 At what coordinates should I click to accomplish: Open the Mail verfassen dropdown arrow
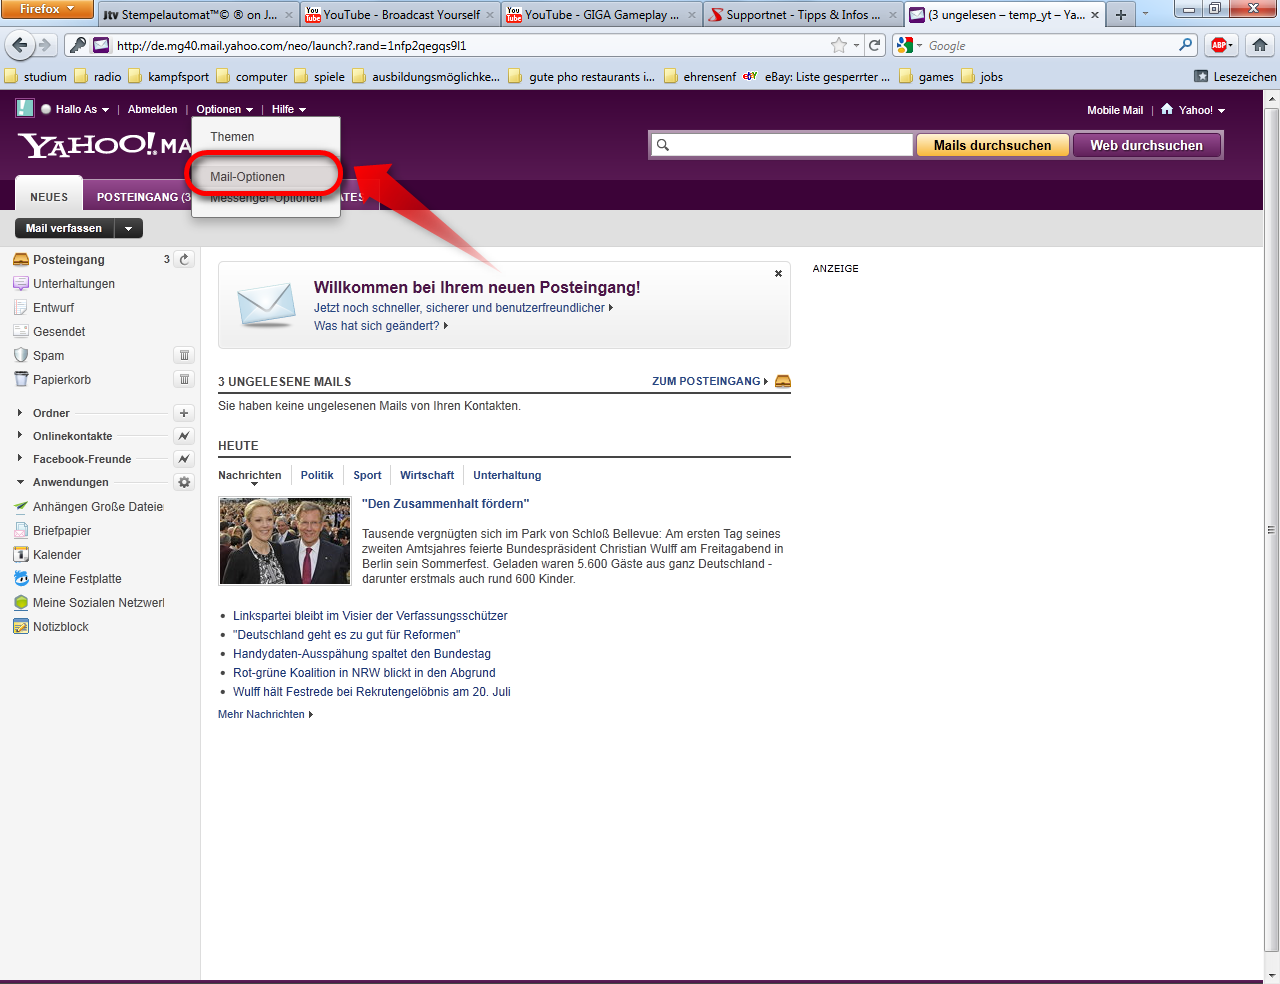pos(128,229)
